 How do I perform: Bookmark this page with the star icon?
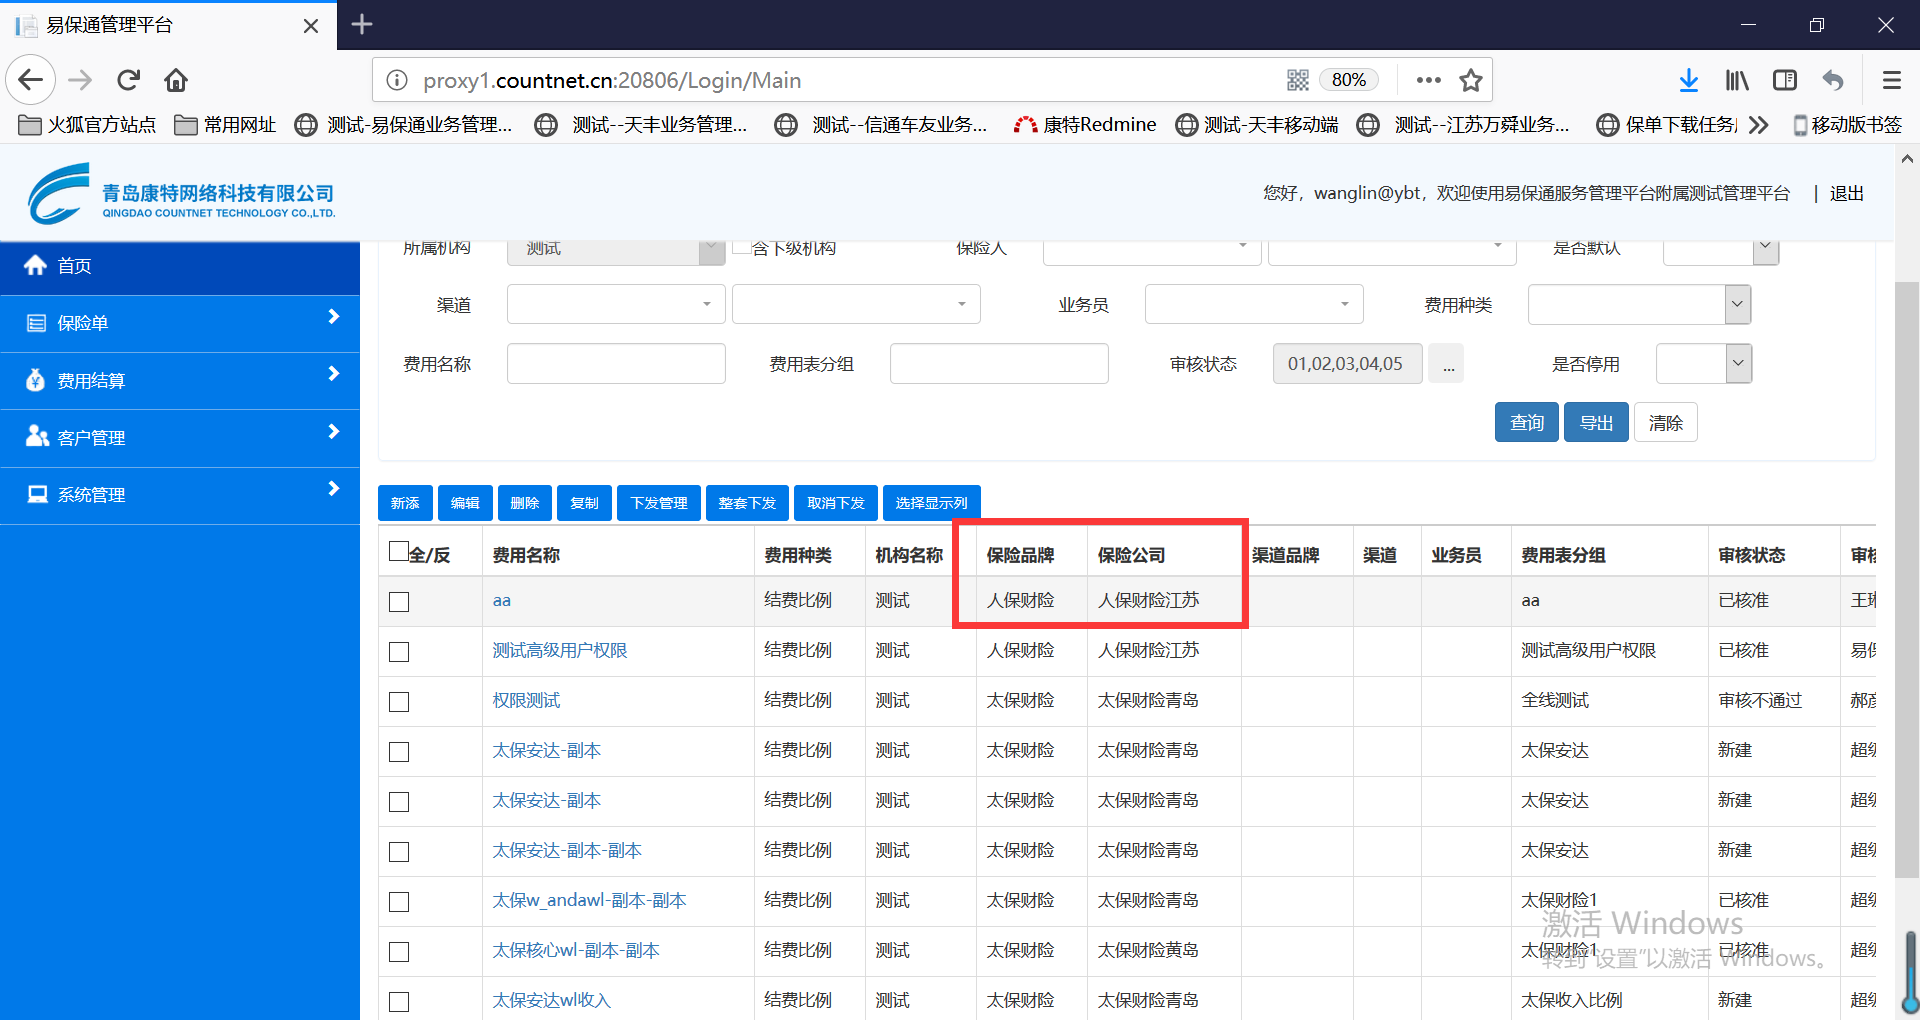pos(1470,80)
